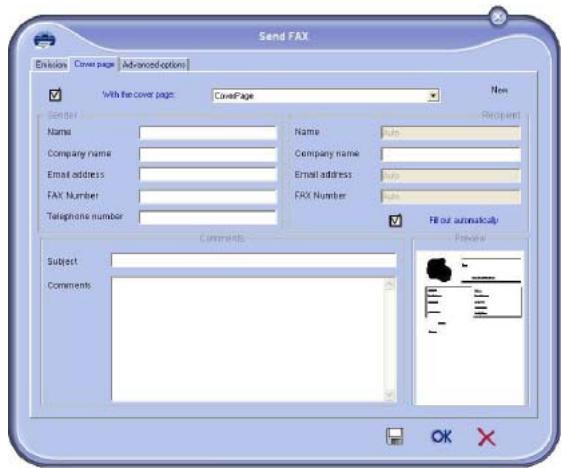Cancel with the red X icon
Image resolution: width=562 pixels, height=468 pixels.
[486, 437]
